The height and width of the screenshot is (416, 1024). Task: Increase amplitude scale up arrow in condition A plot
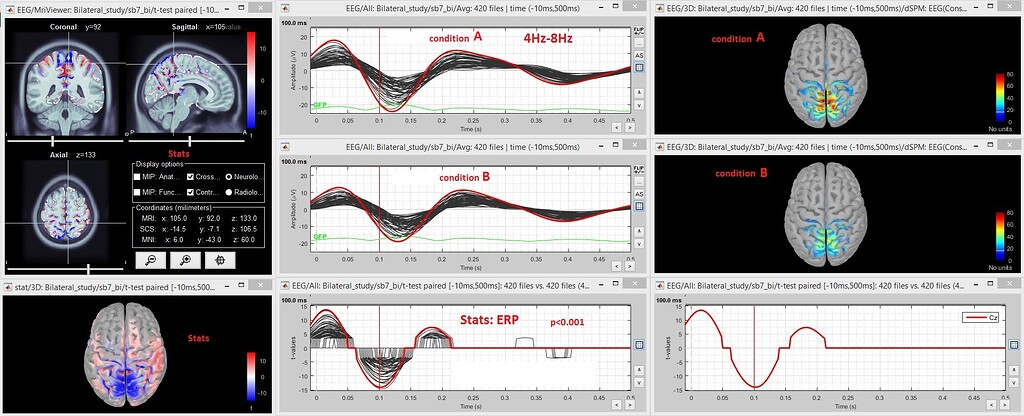pyautogui.click(x=639, y=92)
